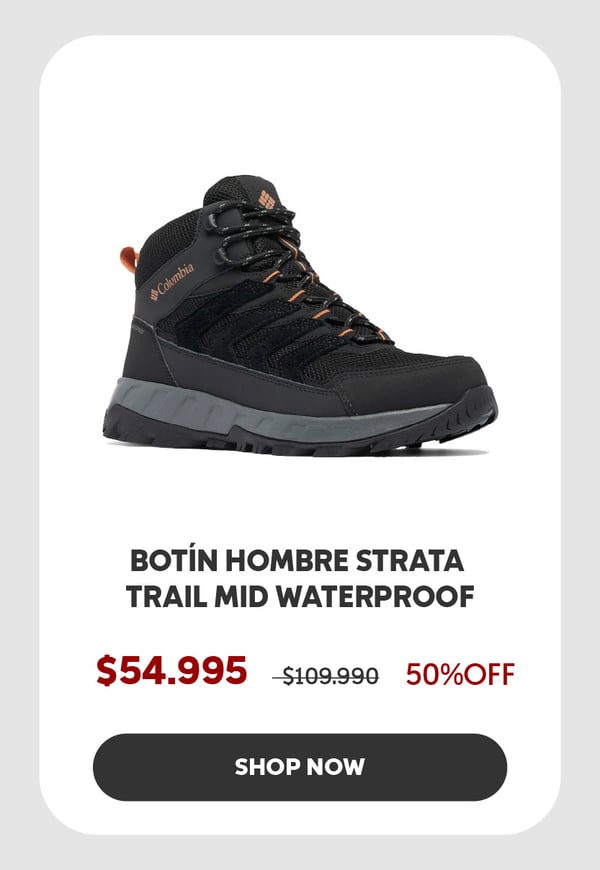Open the black Columbia boot product image
600x870 pixels.
(x=300, y=315)
